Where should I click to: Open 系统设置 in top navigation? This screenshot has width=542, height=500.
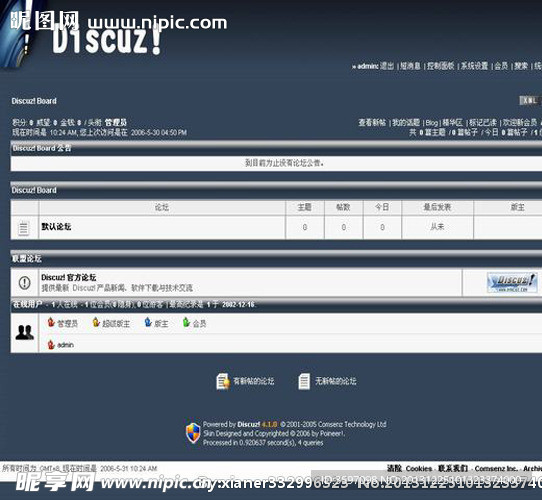click(x=474, y=66)
